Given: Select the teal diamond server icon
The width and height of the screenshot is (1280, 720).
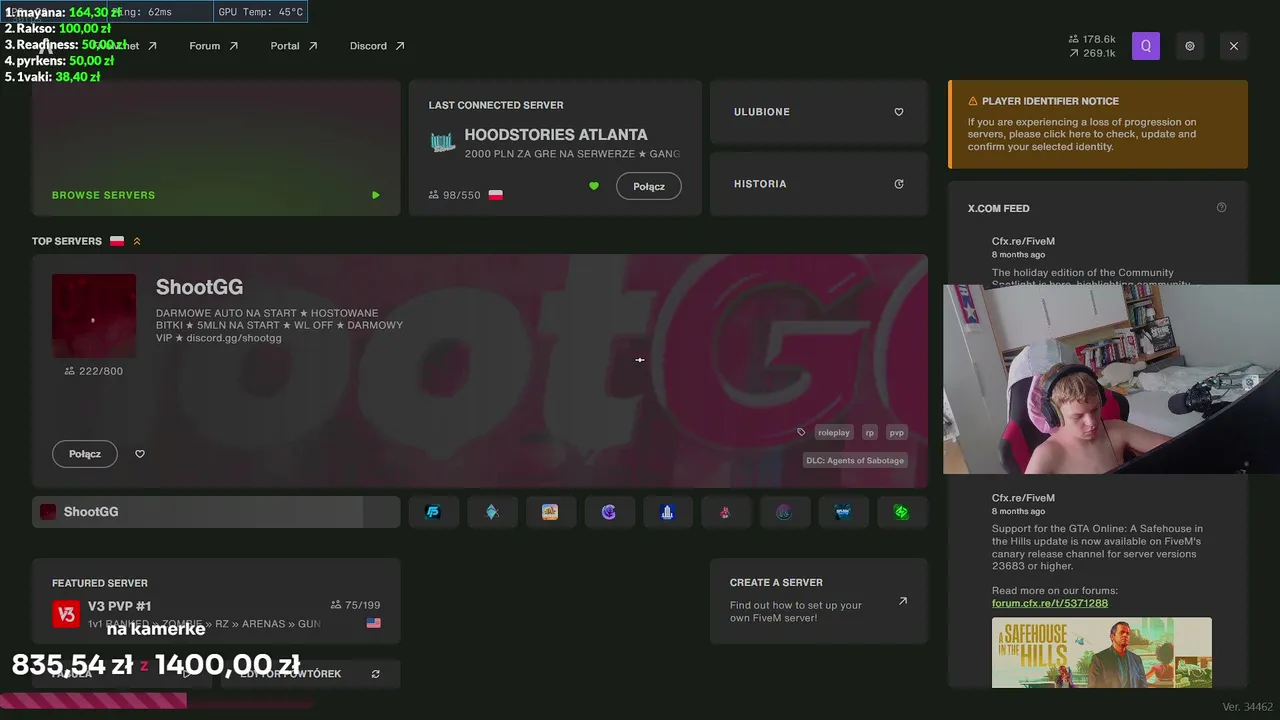Looking at the screenshot, I should [492, 512].
